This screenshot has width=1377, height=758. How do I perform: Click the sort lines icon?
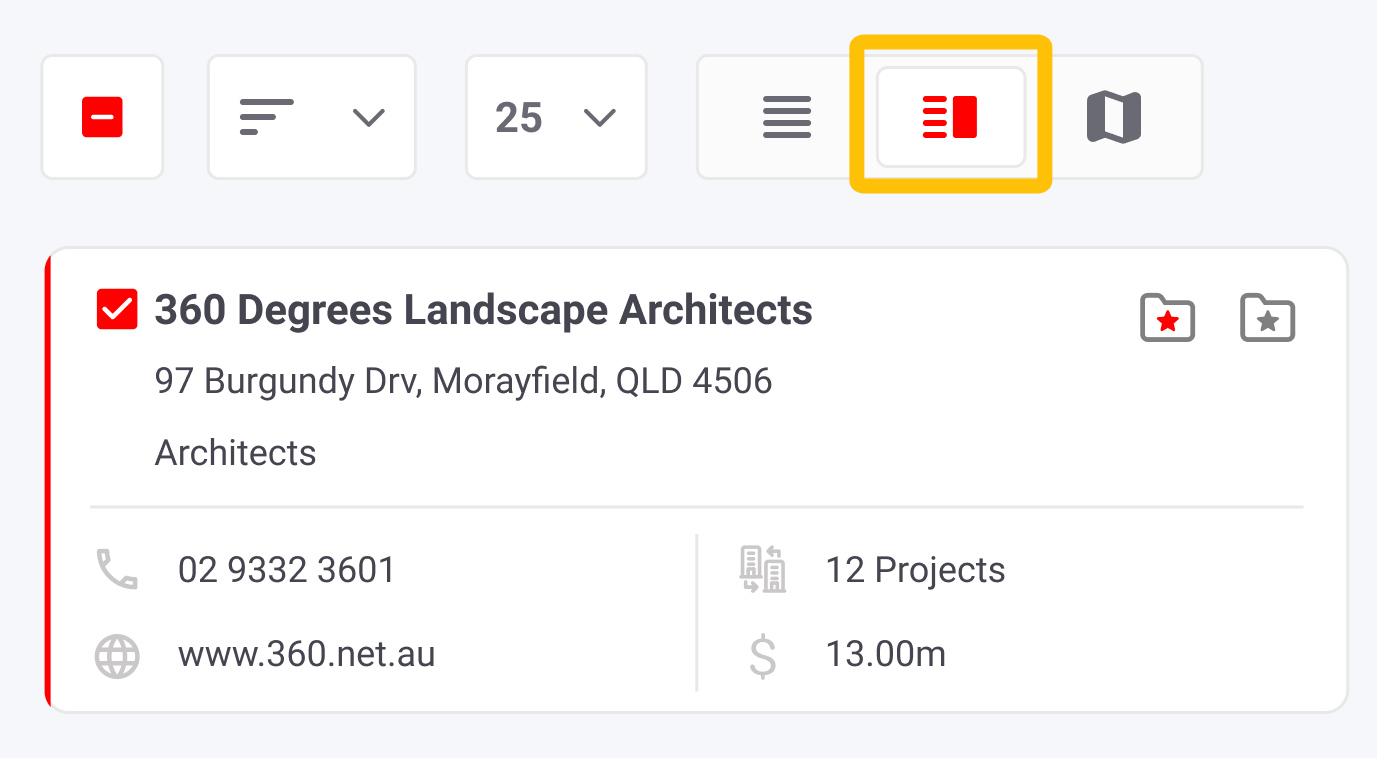pyautogui.click(x=267, y=117)
